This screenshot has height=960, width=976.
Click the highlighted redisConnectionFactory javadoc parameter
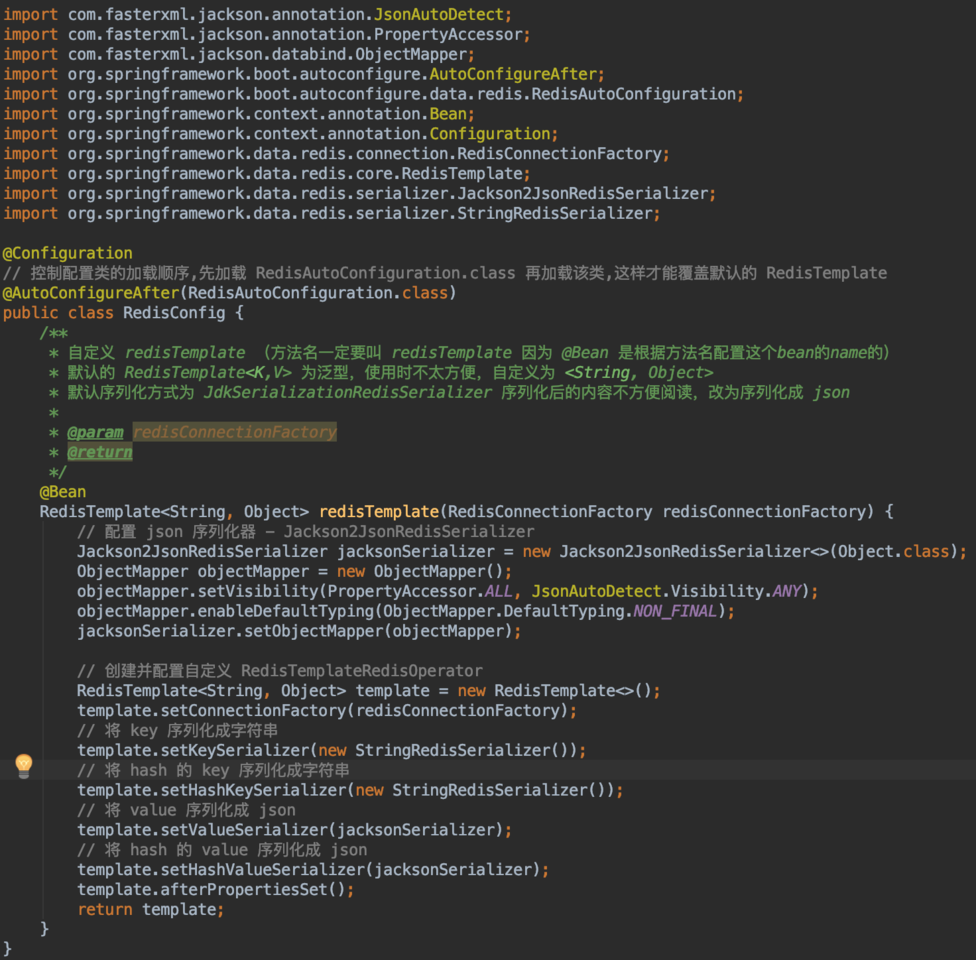point(235,432)
